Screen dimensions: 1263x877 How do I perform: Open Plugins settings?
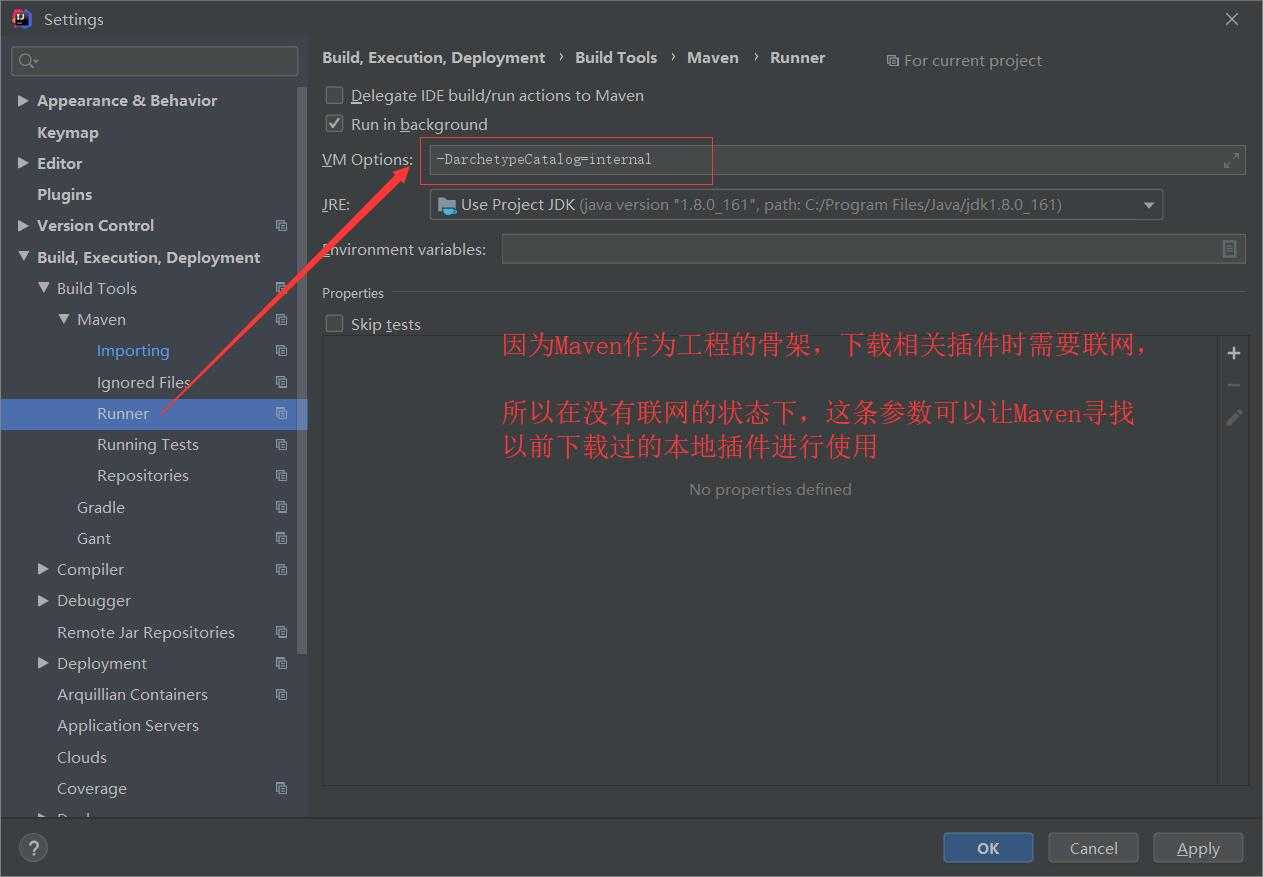coord(64,194)
